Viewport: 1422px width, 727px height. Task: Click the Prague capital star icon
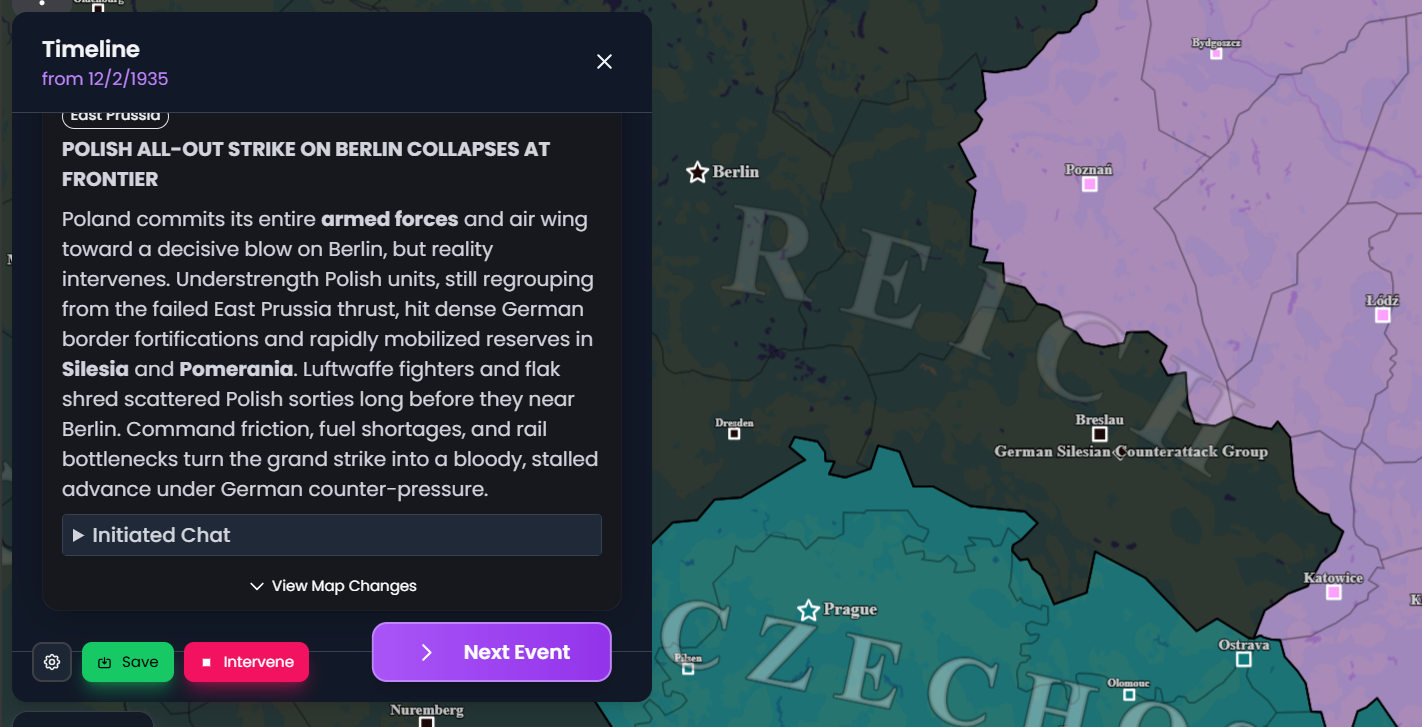click(808, 610)
